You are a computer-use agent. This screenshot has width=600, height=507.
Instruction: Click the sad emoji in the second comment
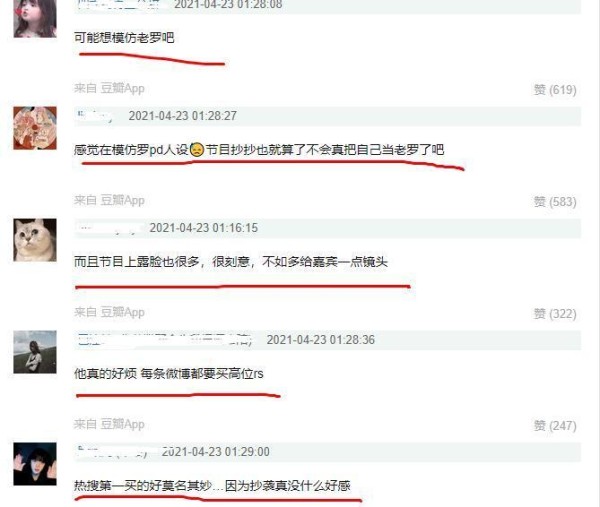click(197, 149)
